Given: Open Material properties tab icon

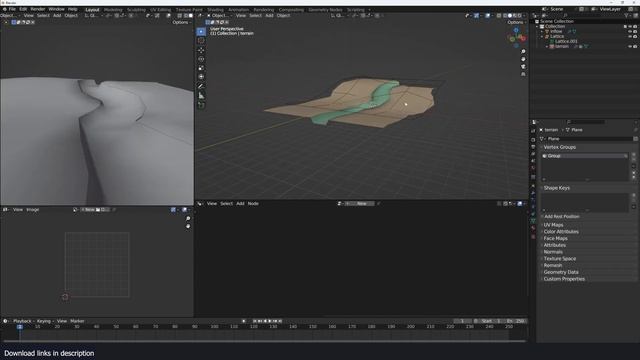Looking at the screenshot, I should coord(533,228).
